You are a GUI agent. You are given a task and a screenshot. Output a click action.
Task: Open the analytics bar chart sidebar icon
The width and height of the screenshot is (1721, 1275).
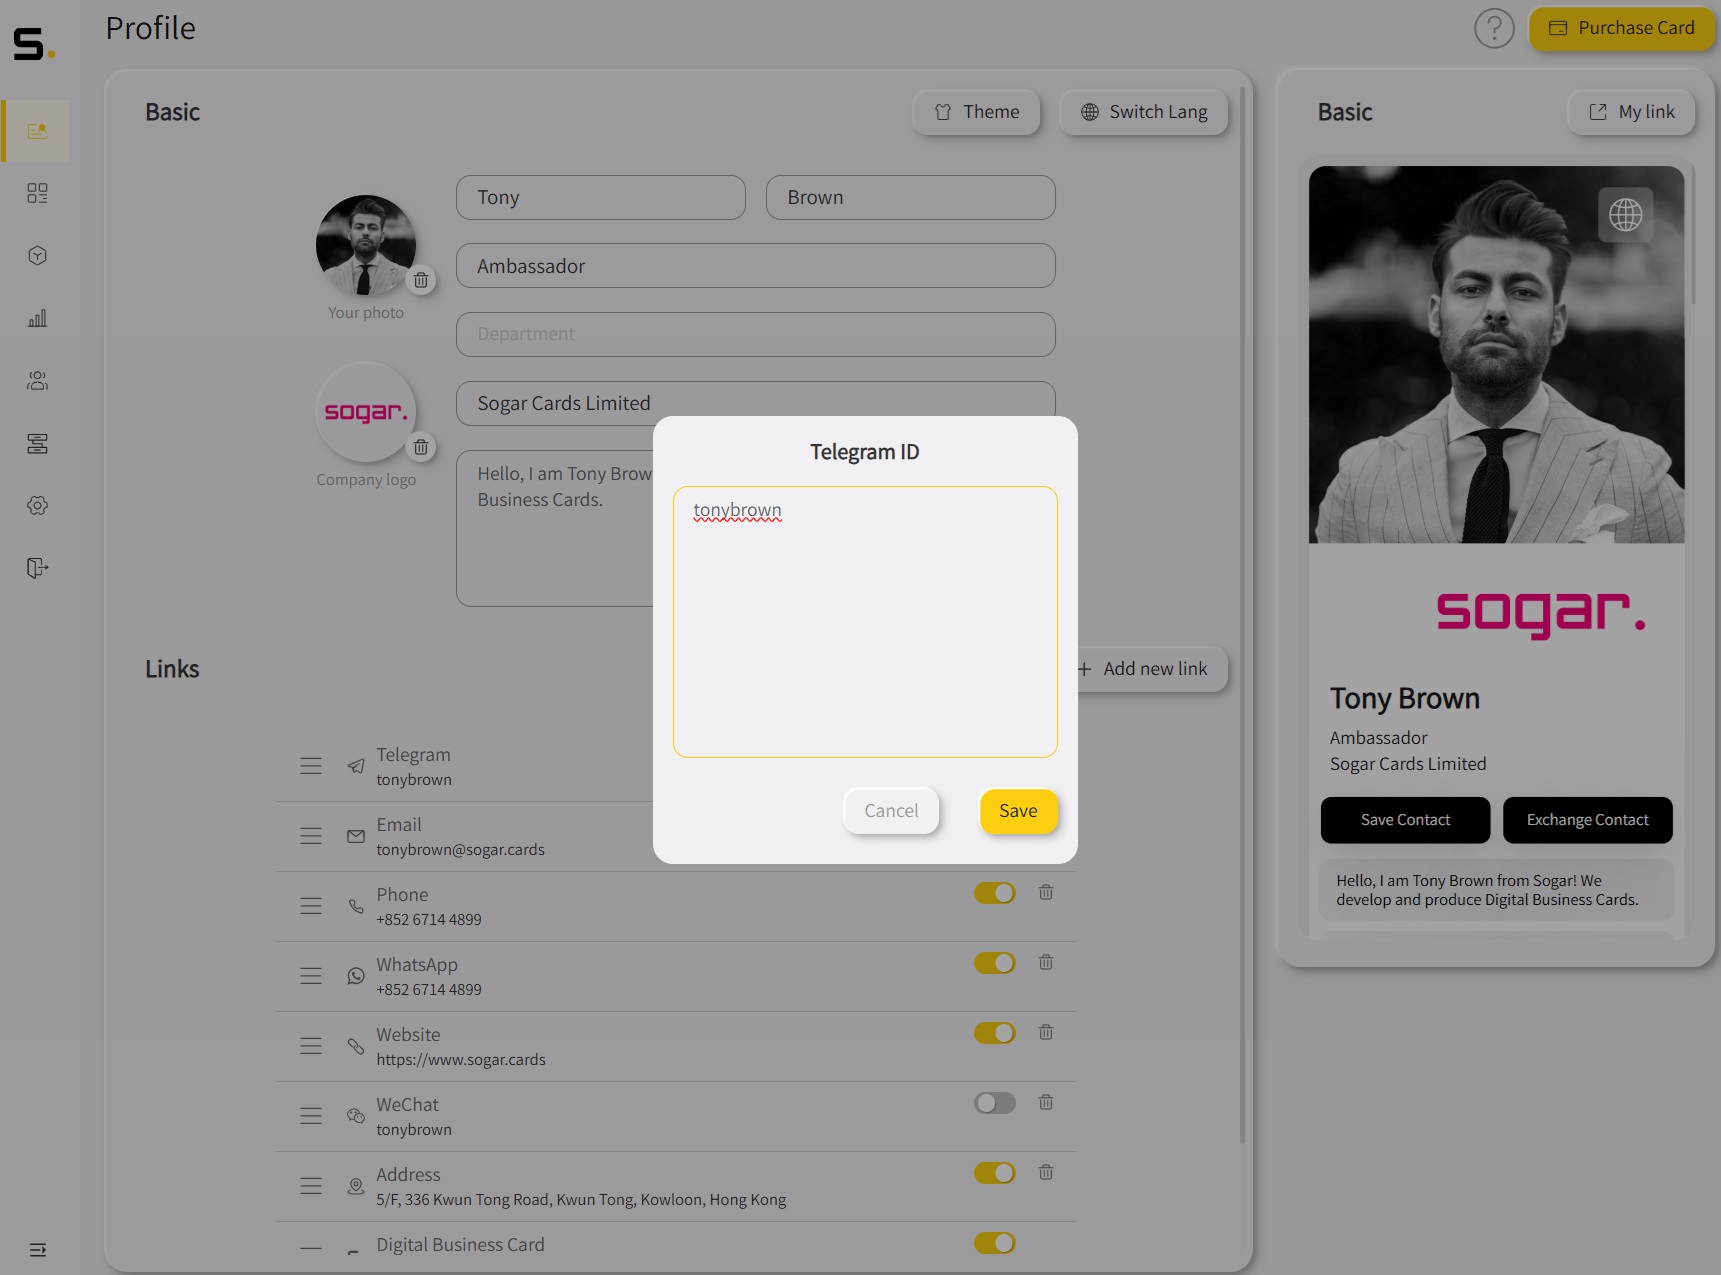[x=37, y=318]
